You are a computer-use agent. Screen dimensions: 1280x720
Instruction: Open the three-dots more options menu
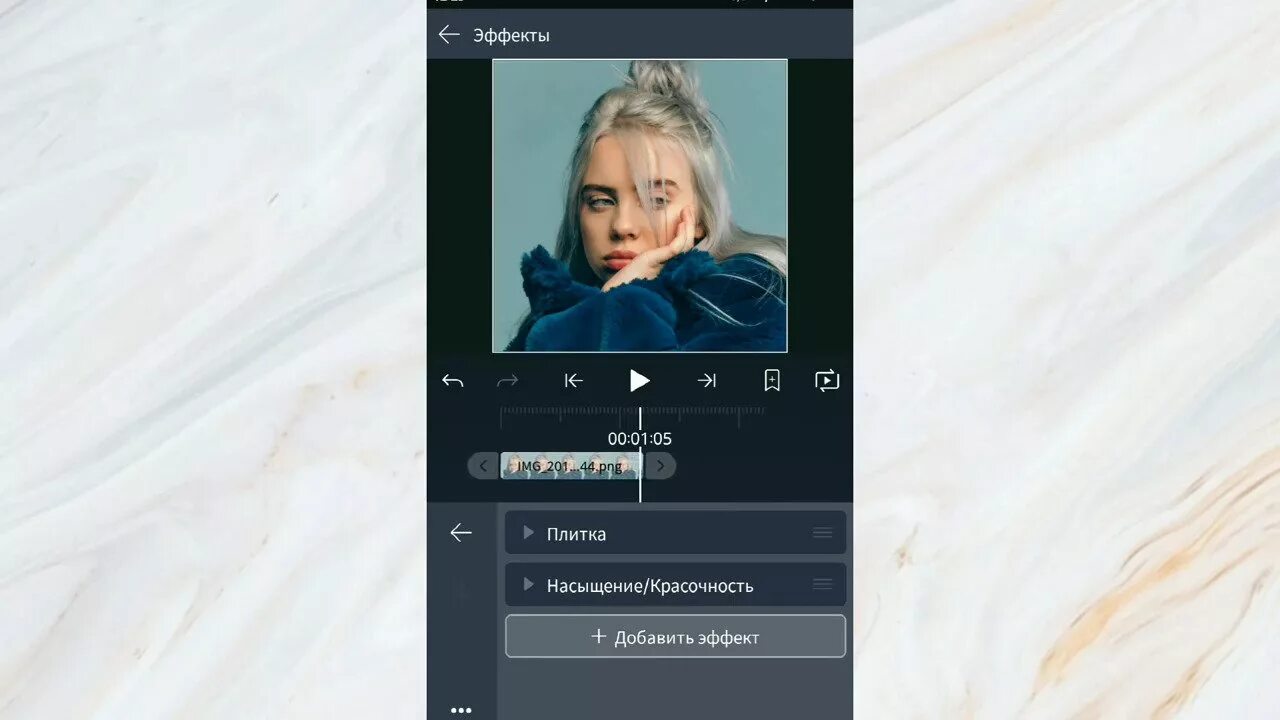[x=461, y=710]
